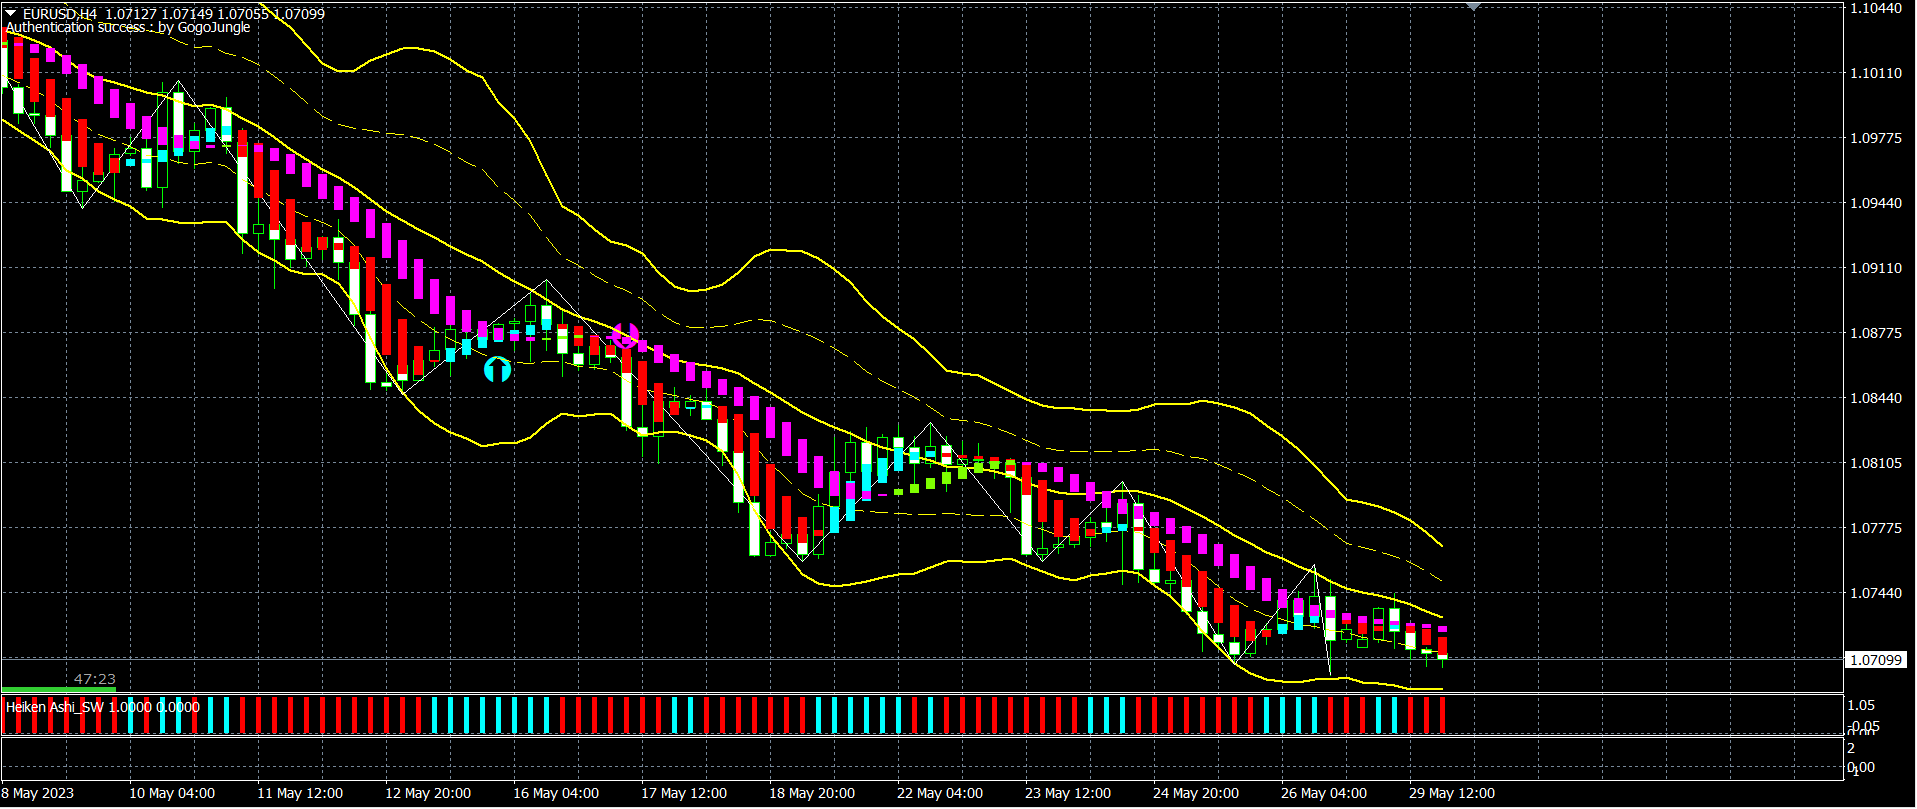Click the grey chart shift triangle at top

pos(1473,6)
